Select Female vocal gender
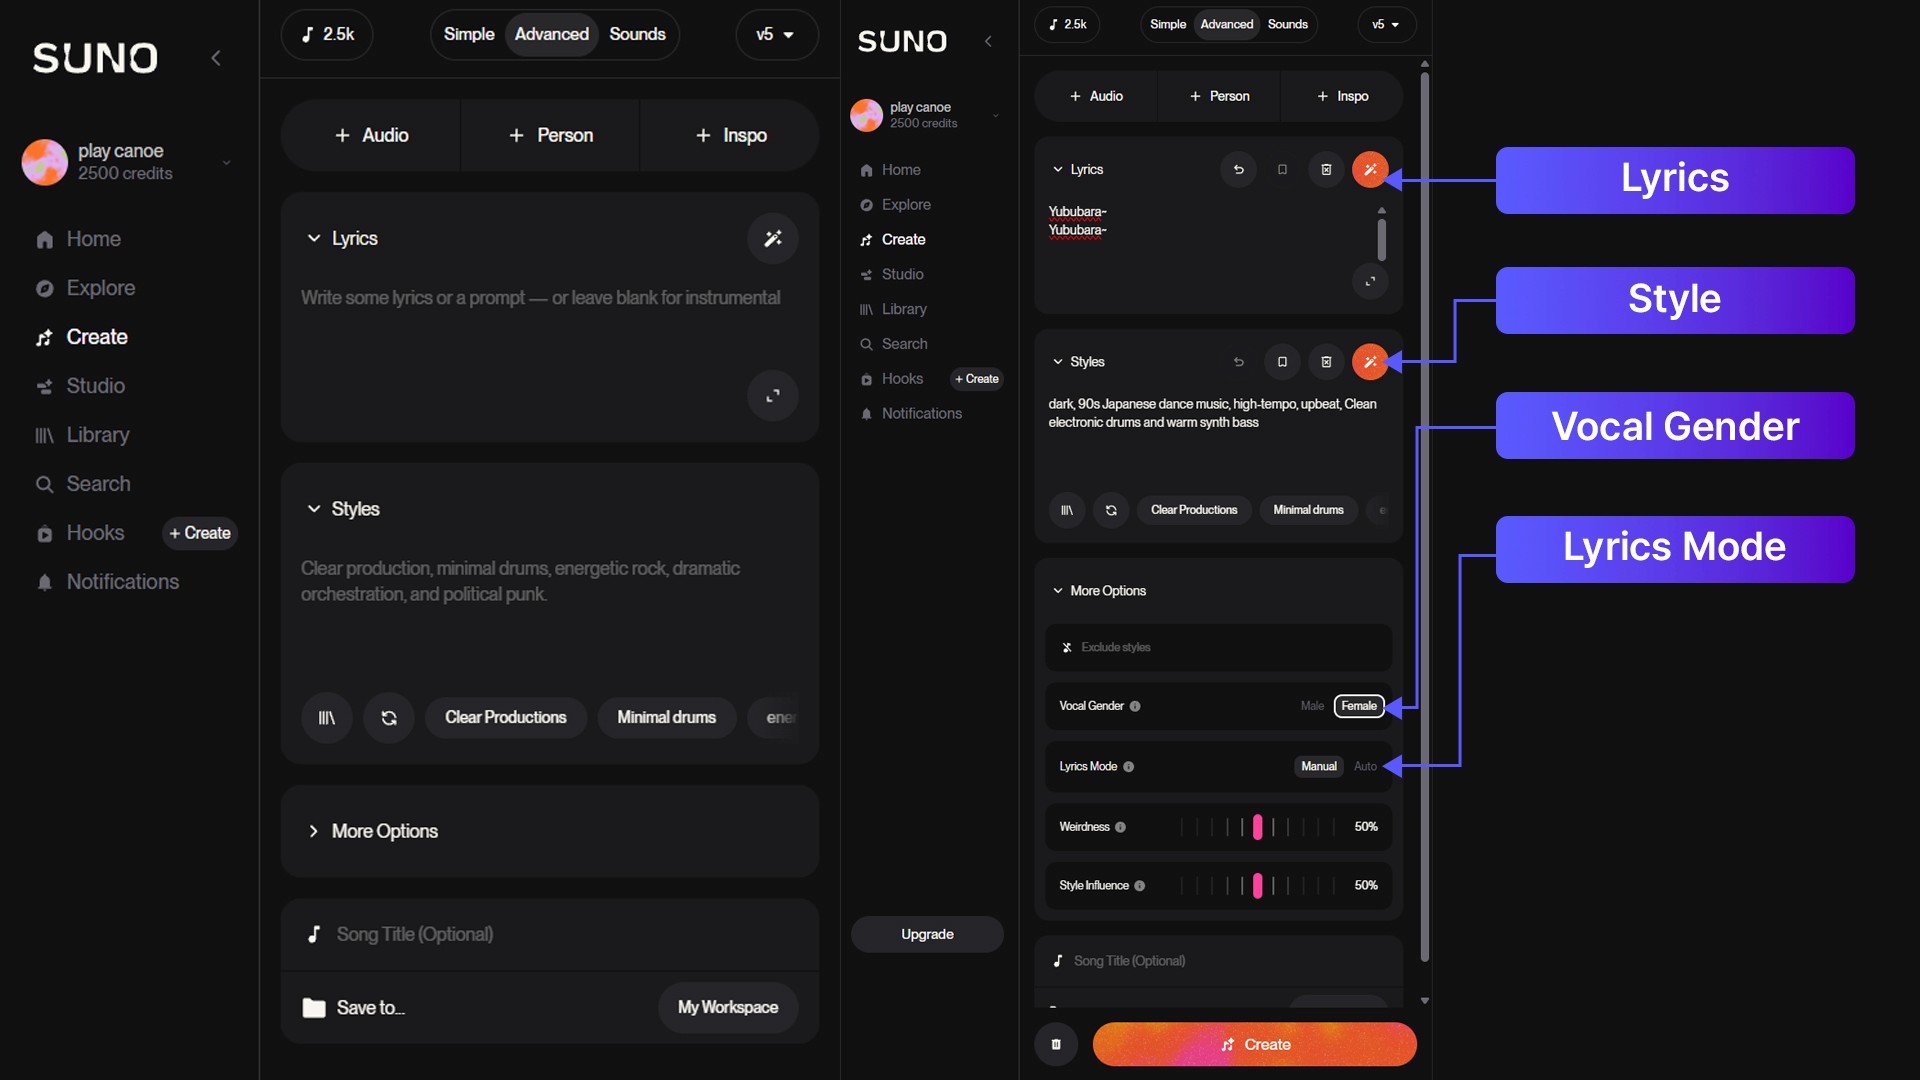Viewport: 1920px width, 1080px height. 1358,706
